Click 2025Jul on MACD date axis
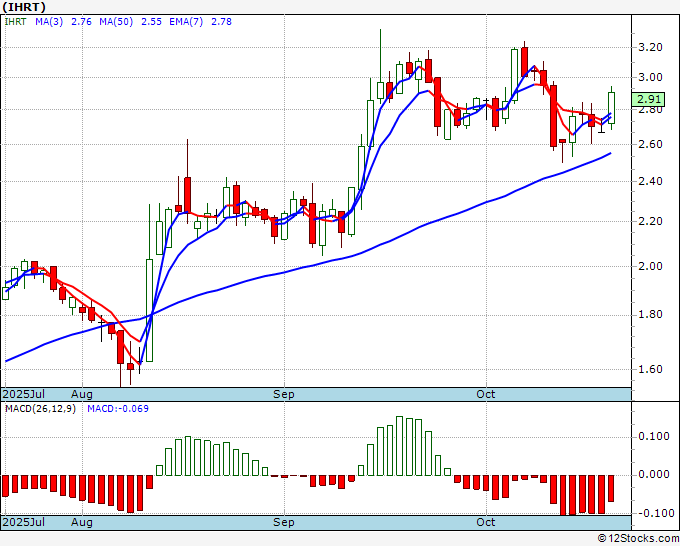The image size is (680, 546). [x=24, y=522]
